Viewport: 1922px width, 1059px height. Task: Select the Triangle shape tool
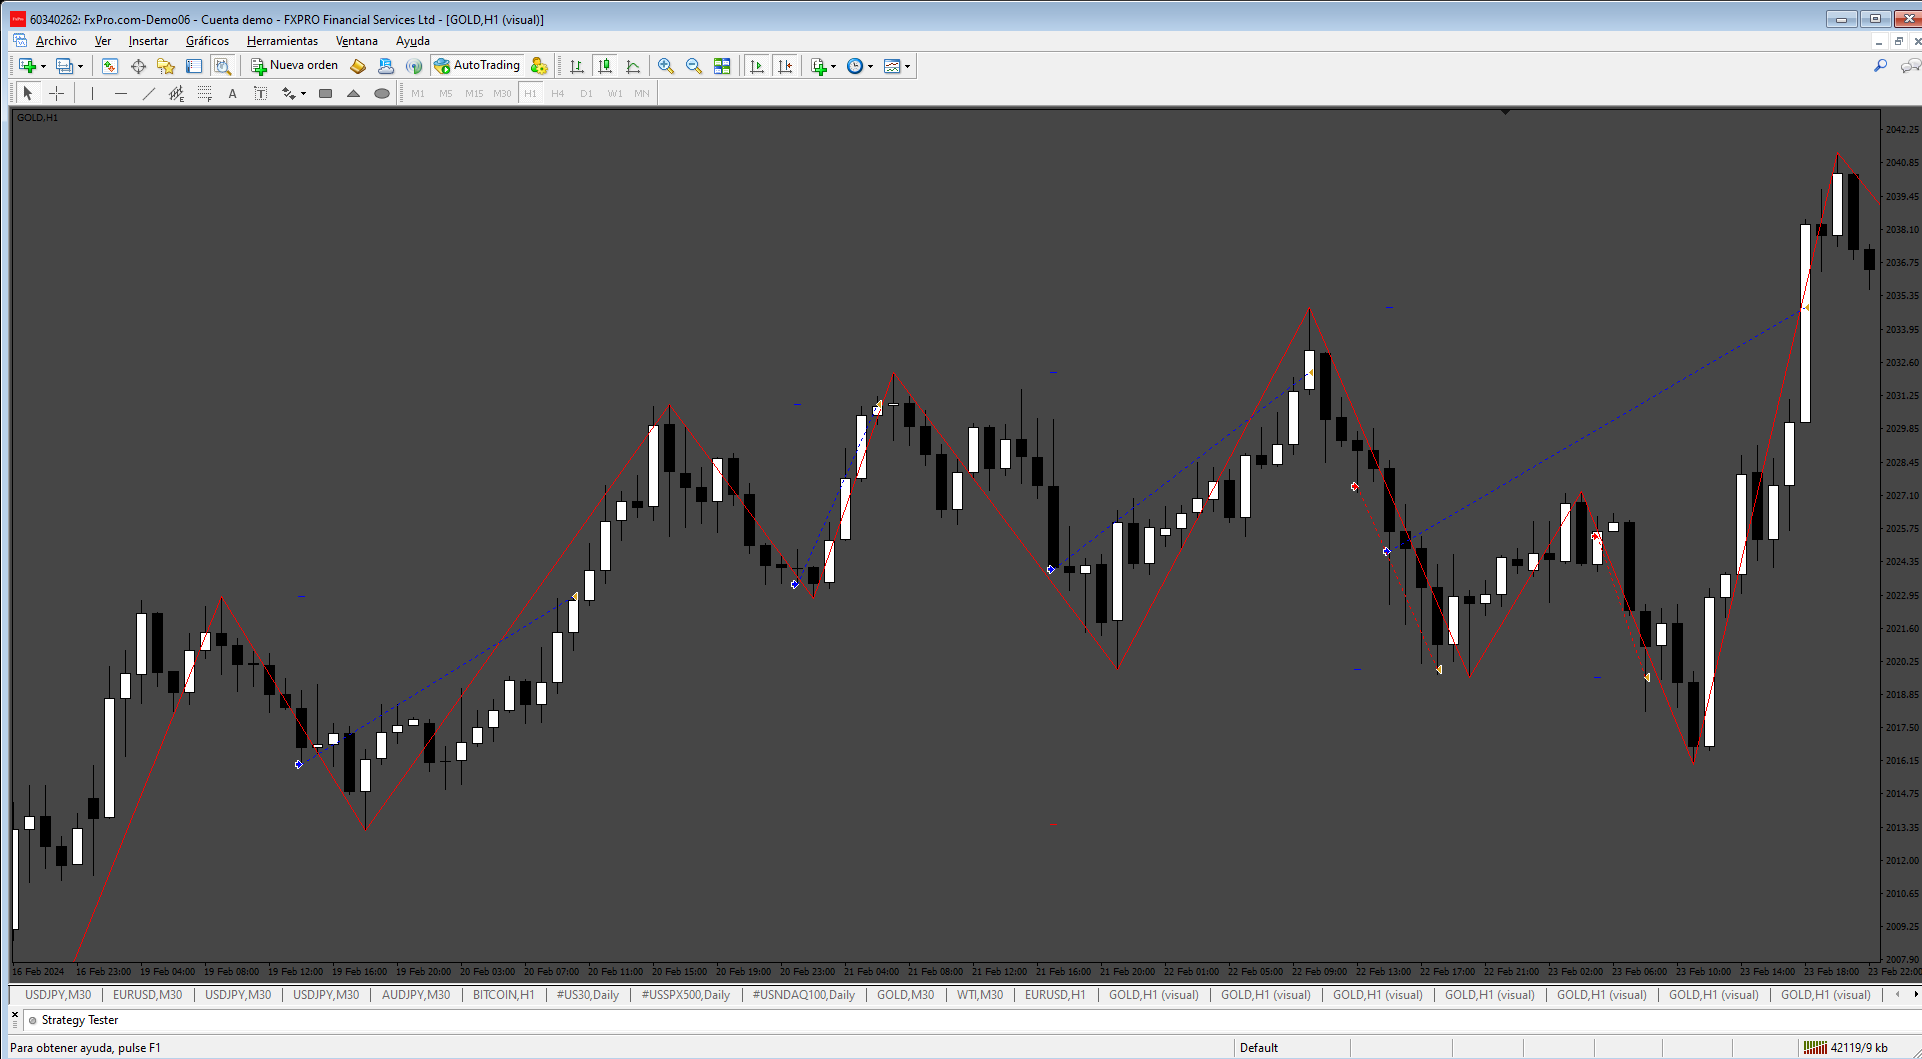[x=353, y=93]
